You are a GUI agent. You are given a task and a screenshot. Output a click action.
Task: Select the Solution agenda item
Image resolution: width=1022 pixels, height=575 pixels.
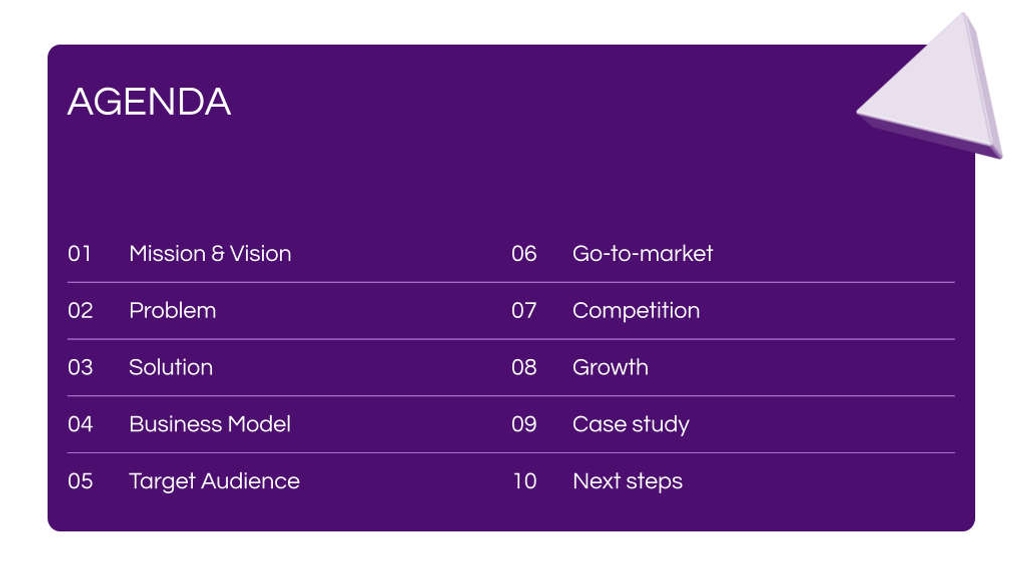coord(171,368)
